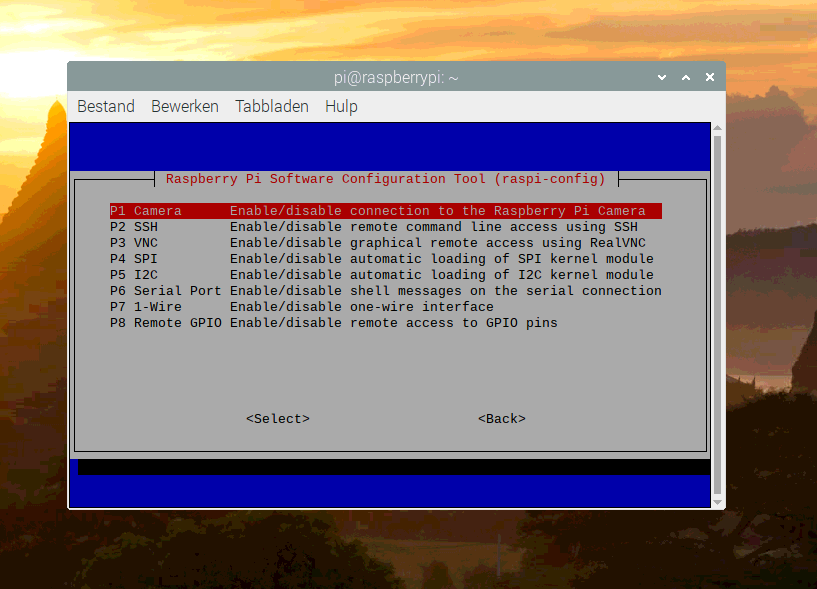Select the P7 1-Wire option
This screenshot has height=589, width=817.
tap(386, 306)
